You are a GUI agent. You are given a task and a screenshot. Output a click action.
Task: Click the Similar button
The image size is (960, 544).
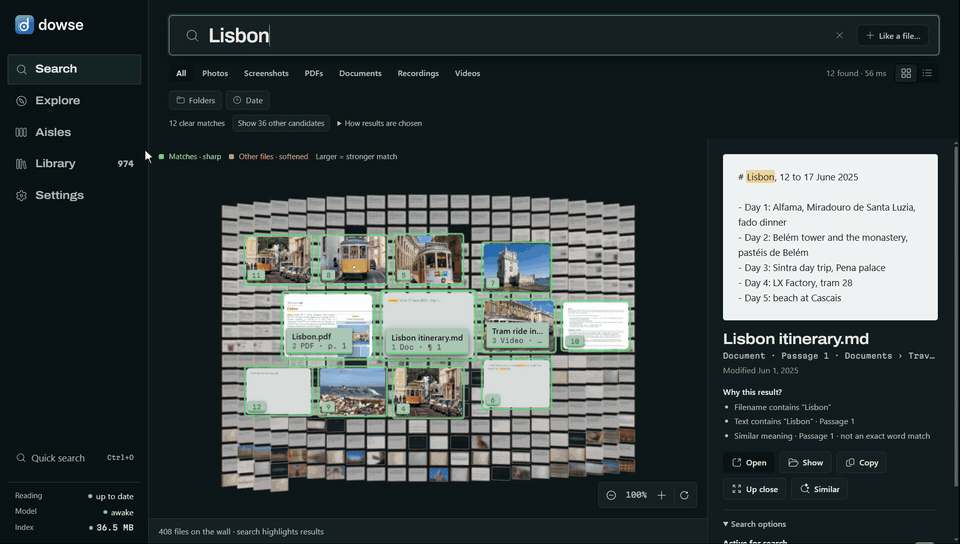coord(819,489)
